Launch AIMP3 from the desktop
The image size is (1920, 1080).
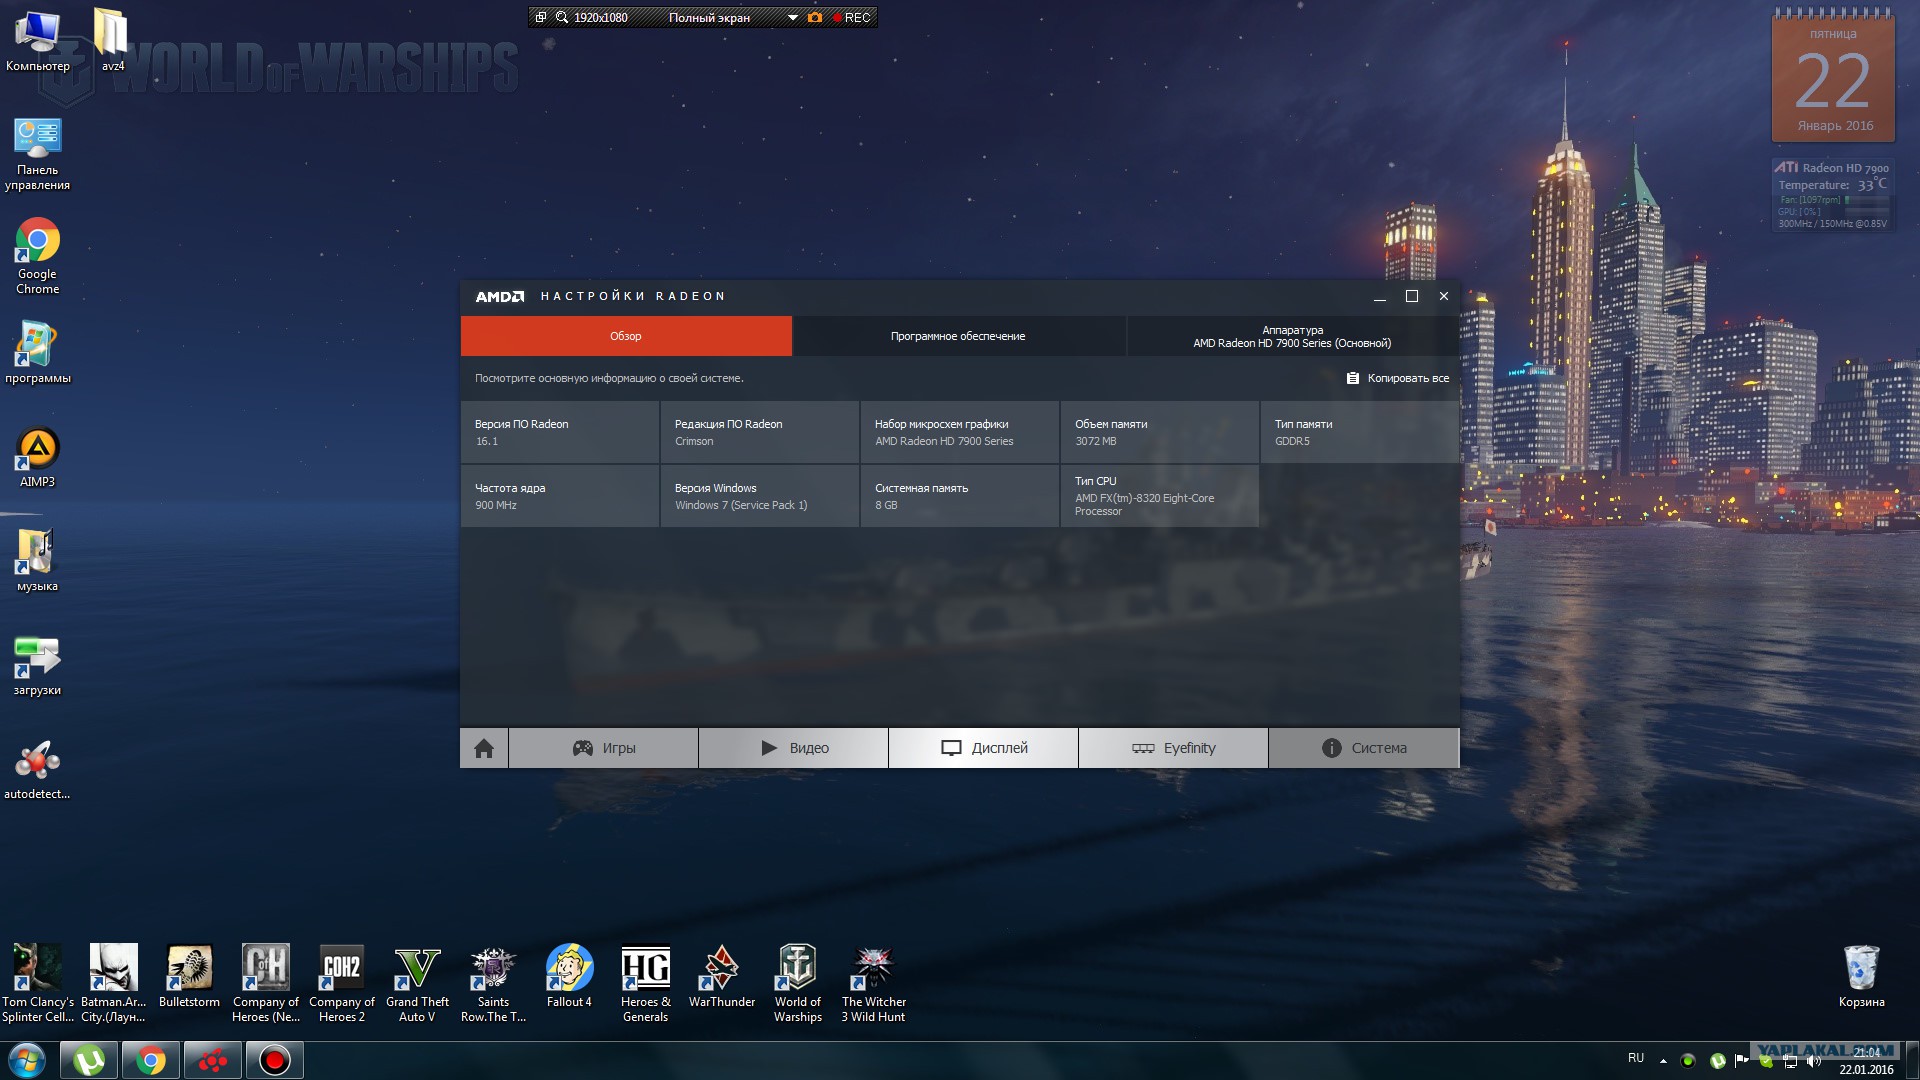click(38, 458)
